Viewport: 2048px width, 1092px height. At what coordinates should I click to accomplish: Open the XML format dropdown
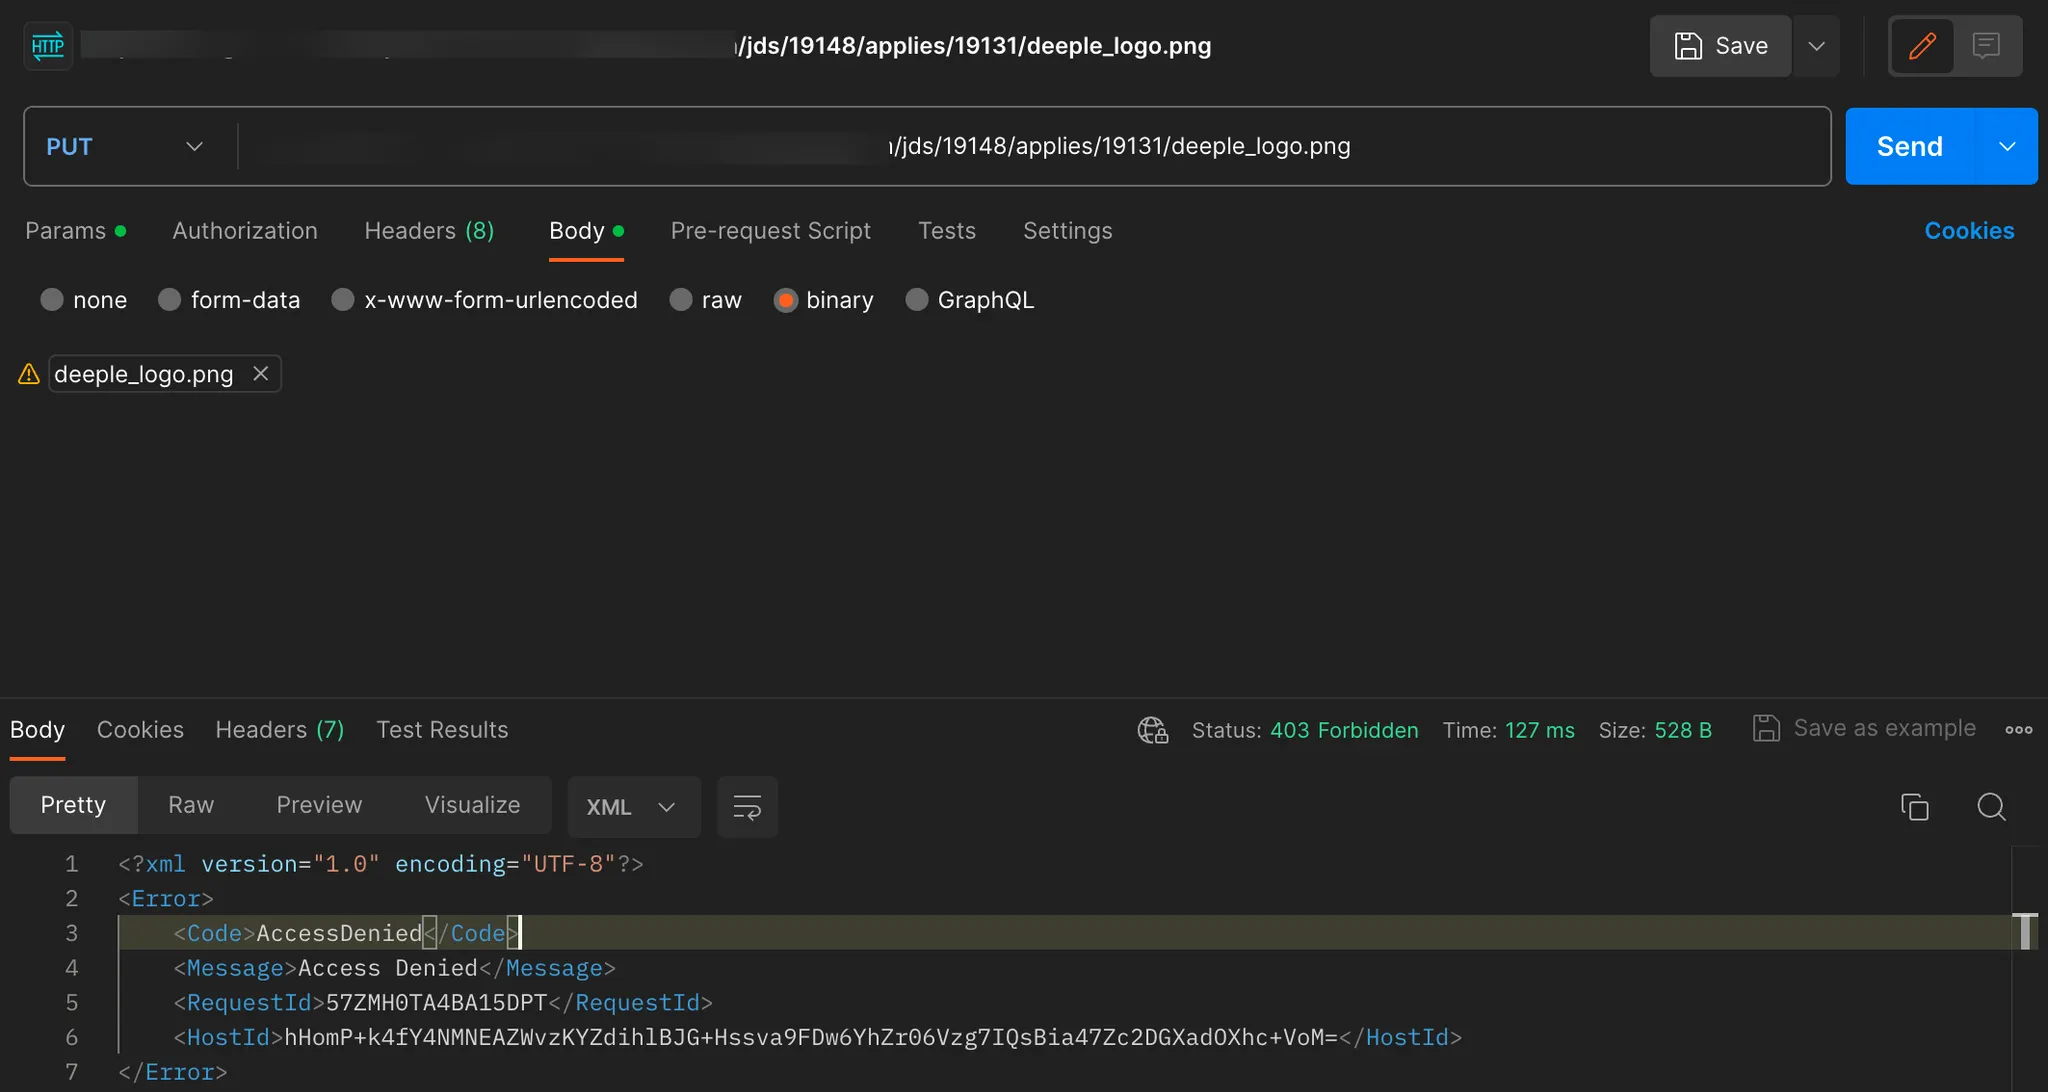click(x=633, y=807)
